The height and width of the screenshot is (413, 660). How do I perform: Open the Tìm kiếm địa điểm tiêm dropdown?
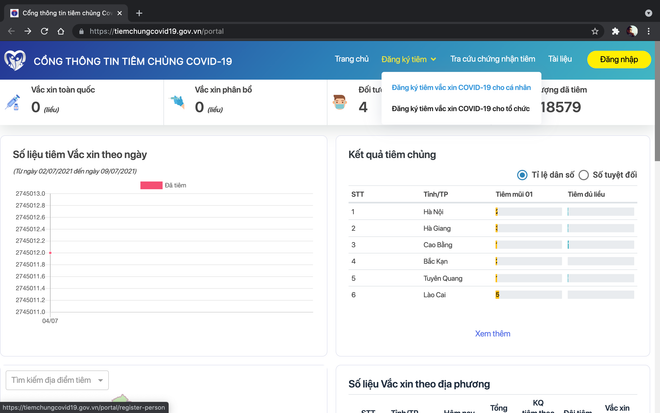click(56, 380)
